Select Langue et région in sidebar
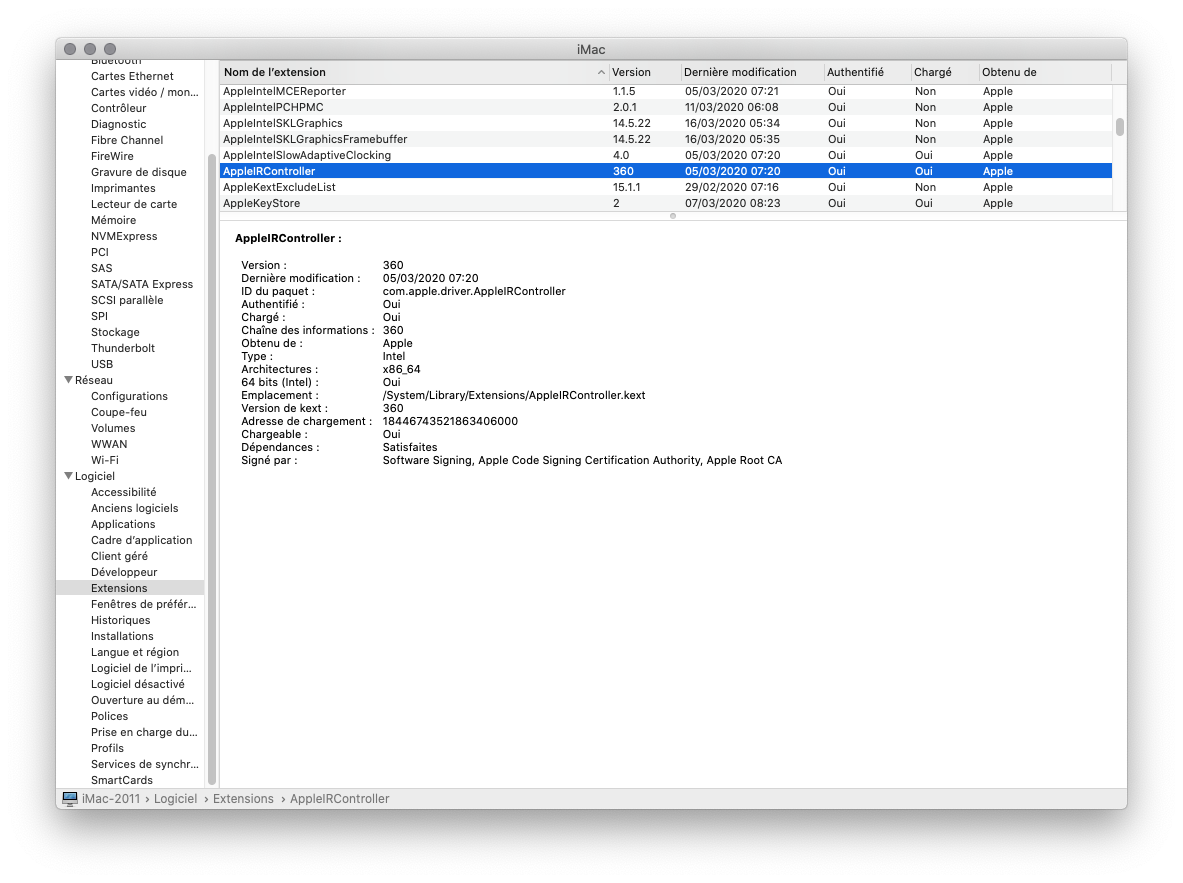1183x883 pixels. tap(135, 652)
